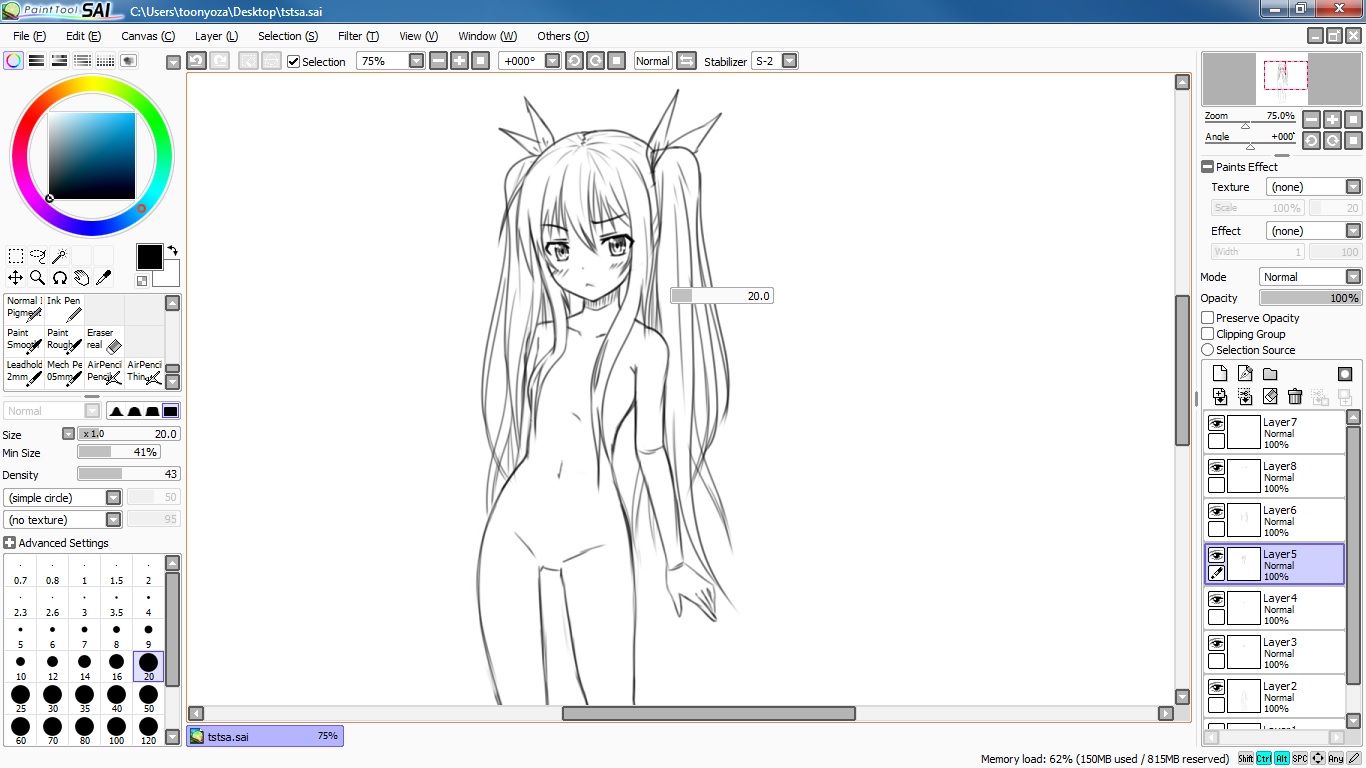Collapse the Paints Effect section

pyautogui.click(x=1207, y=167)
